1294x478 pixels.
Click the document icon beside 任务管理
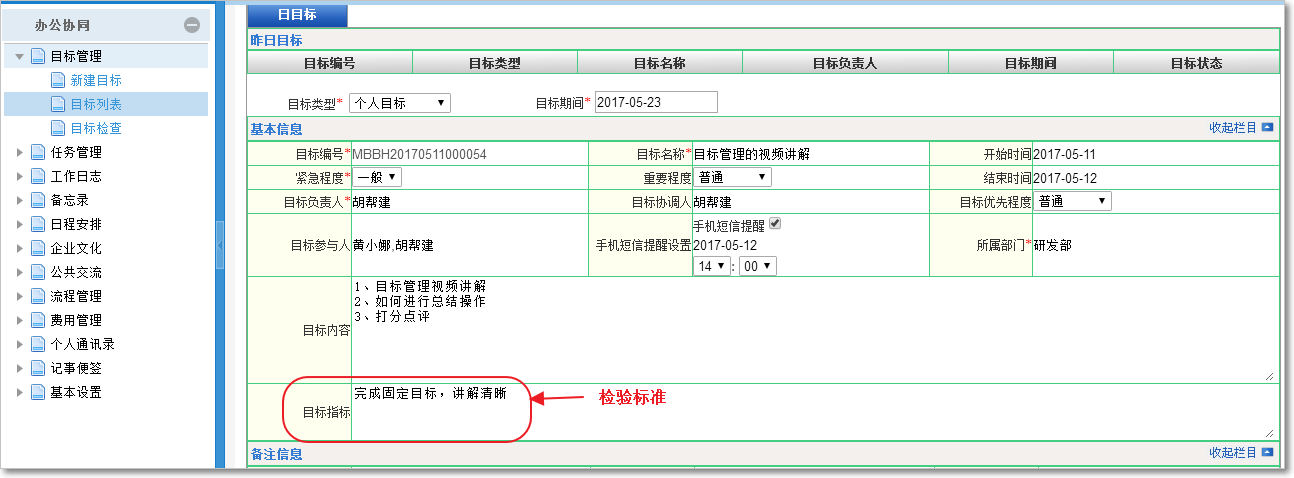[x=38, y=153]
